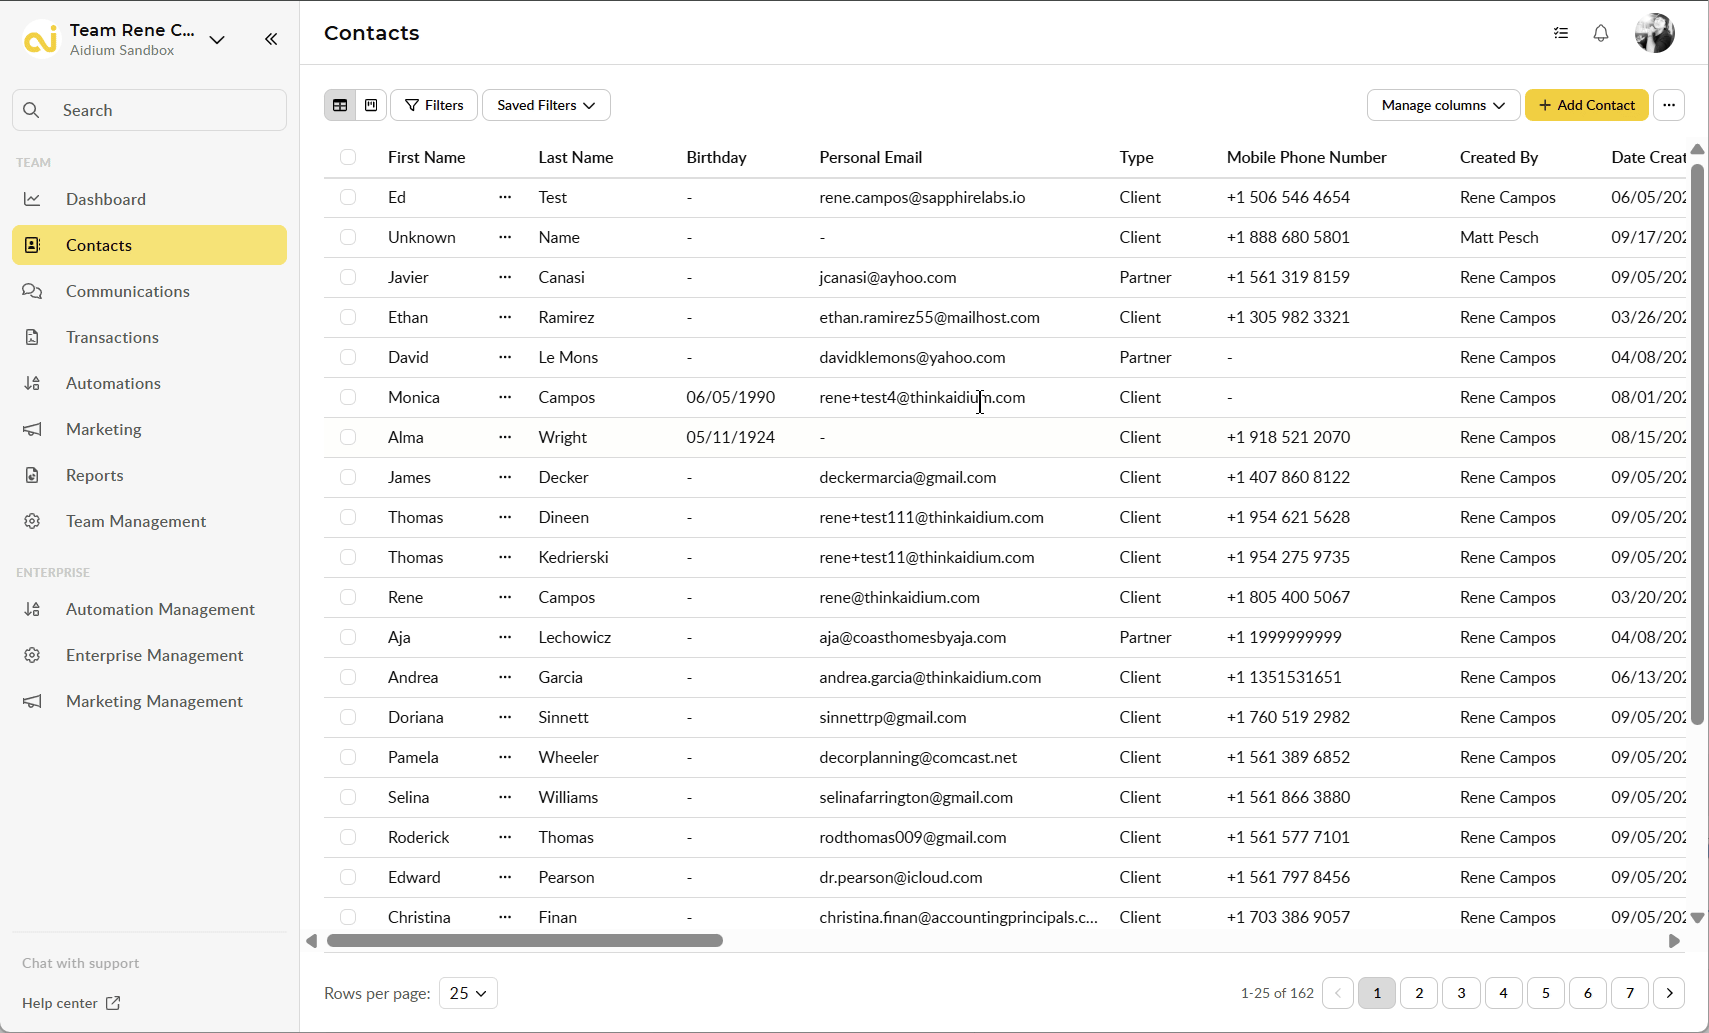The height and width of the screenshot is (1033, 1709).
Task: Open the notifications bell
Action: (1600, 33)
